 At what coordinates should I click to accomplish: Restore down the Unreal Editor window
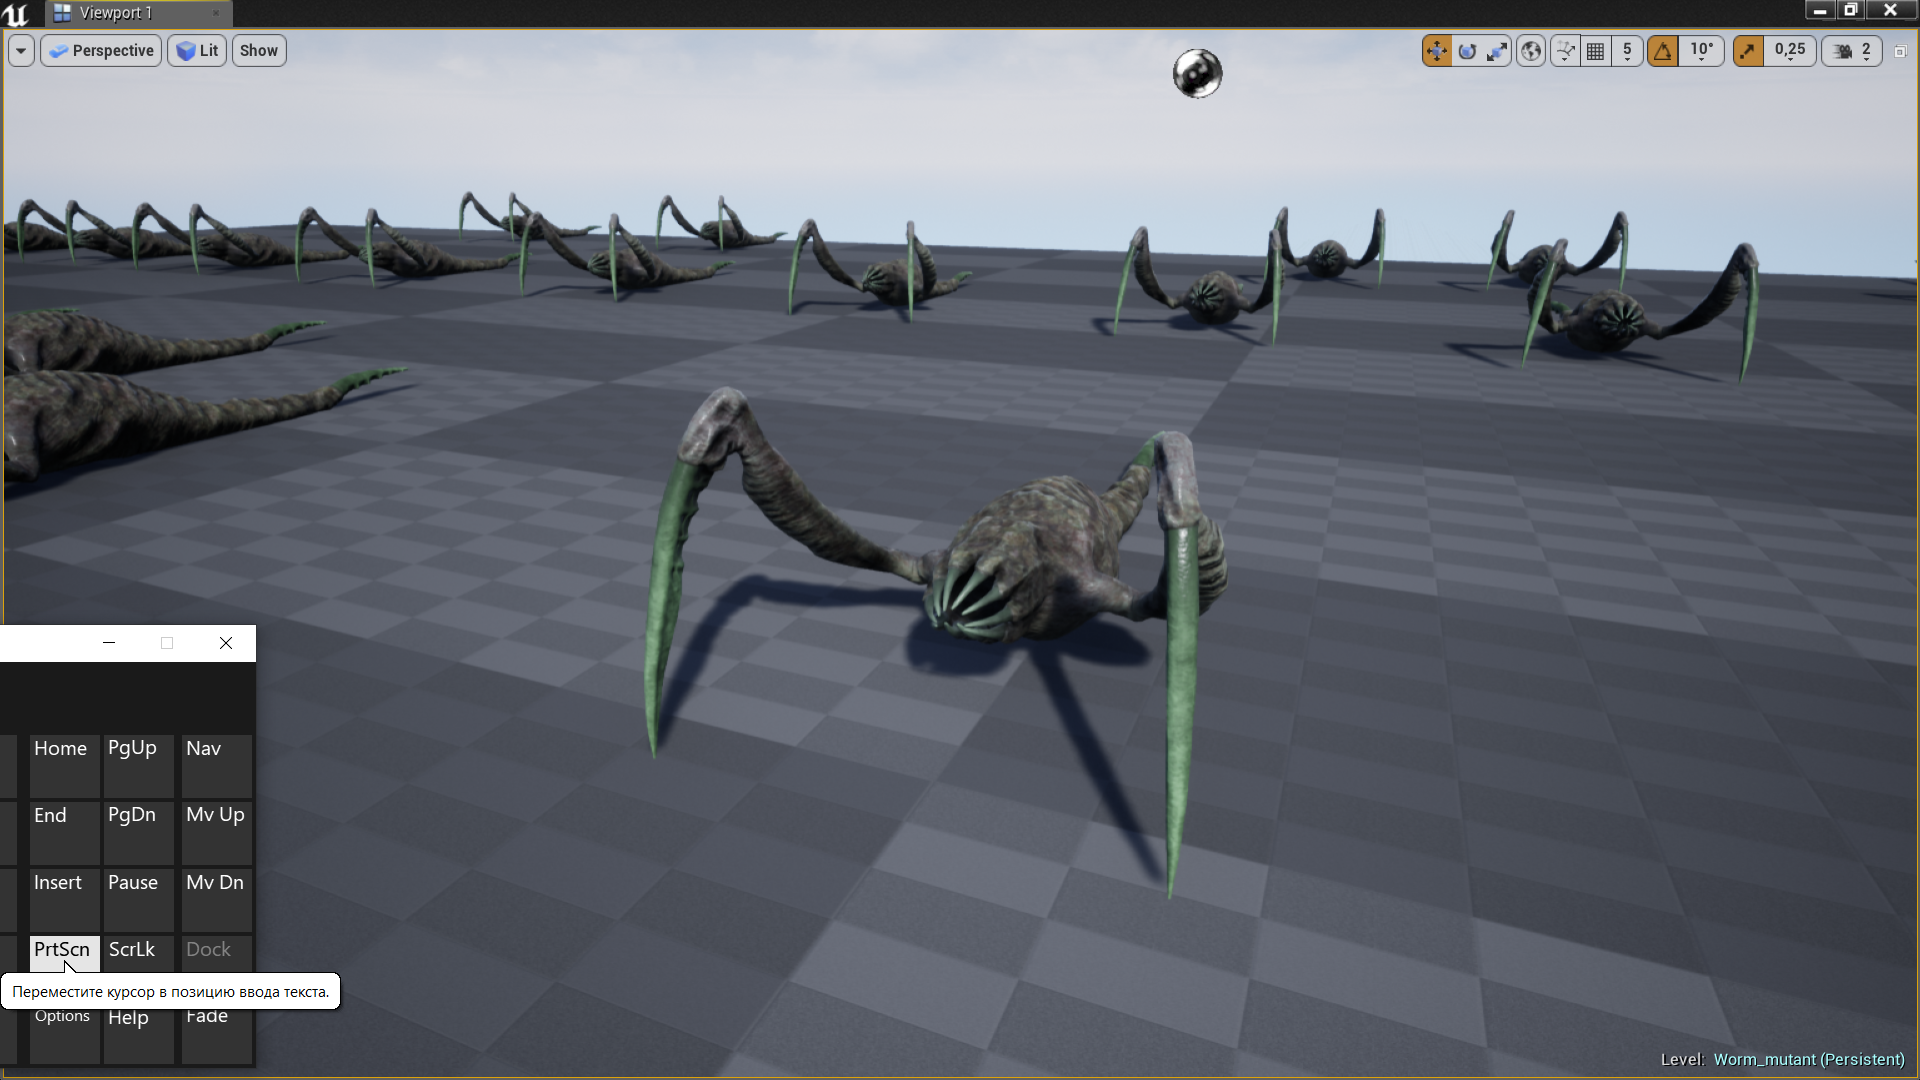point(1851,10)
